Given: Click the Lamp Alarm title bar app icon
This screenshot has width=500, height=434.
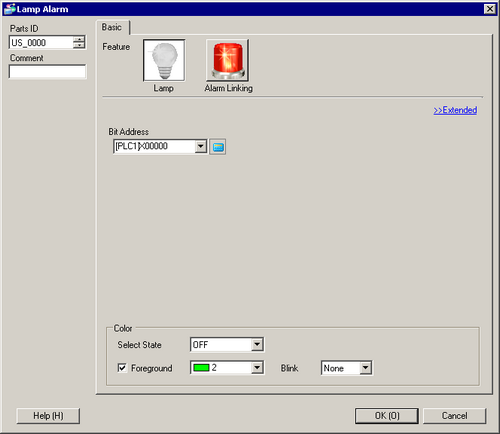Looking at the screenshot, I should (x=10, y=9).
